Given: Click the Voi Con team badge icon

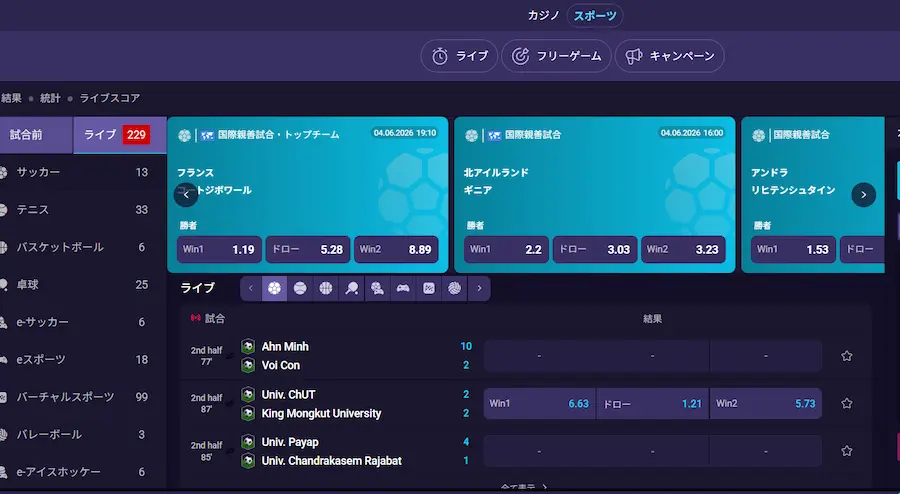Looking at the screenshot, I should [248, 365].
